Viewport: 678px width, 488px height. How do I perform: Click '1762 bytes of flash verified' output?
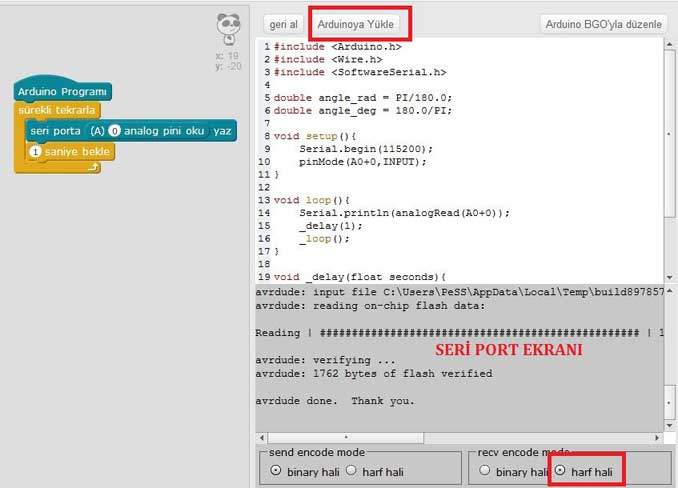point(403,373)
